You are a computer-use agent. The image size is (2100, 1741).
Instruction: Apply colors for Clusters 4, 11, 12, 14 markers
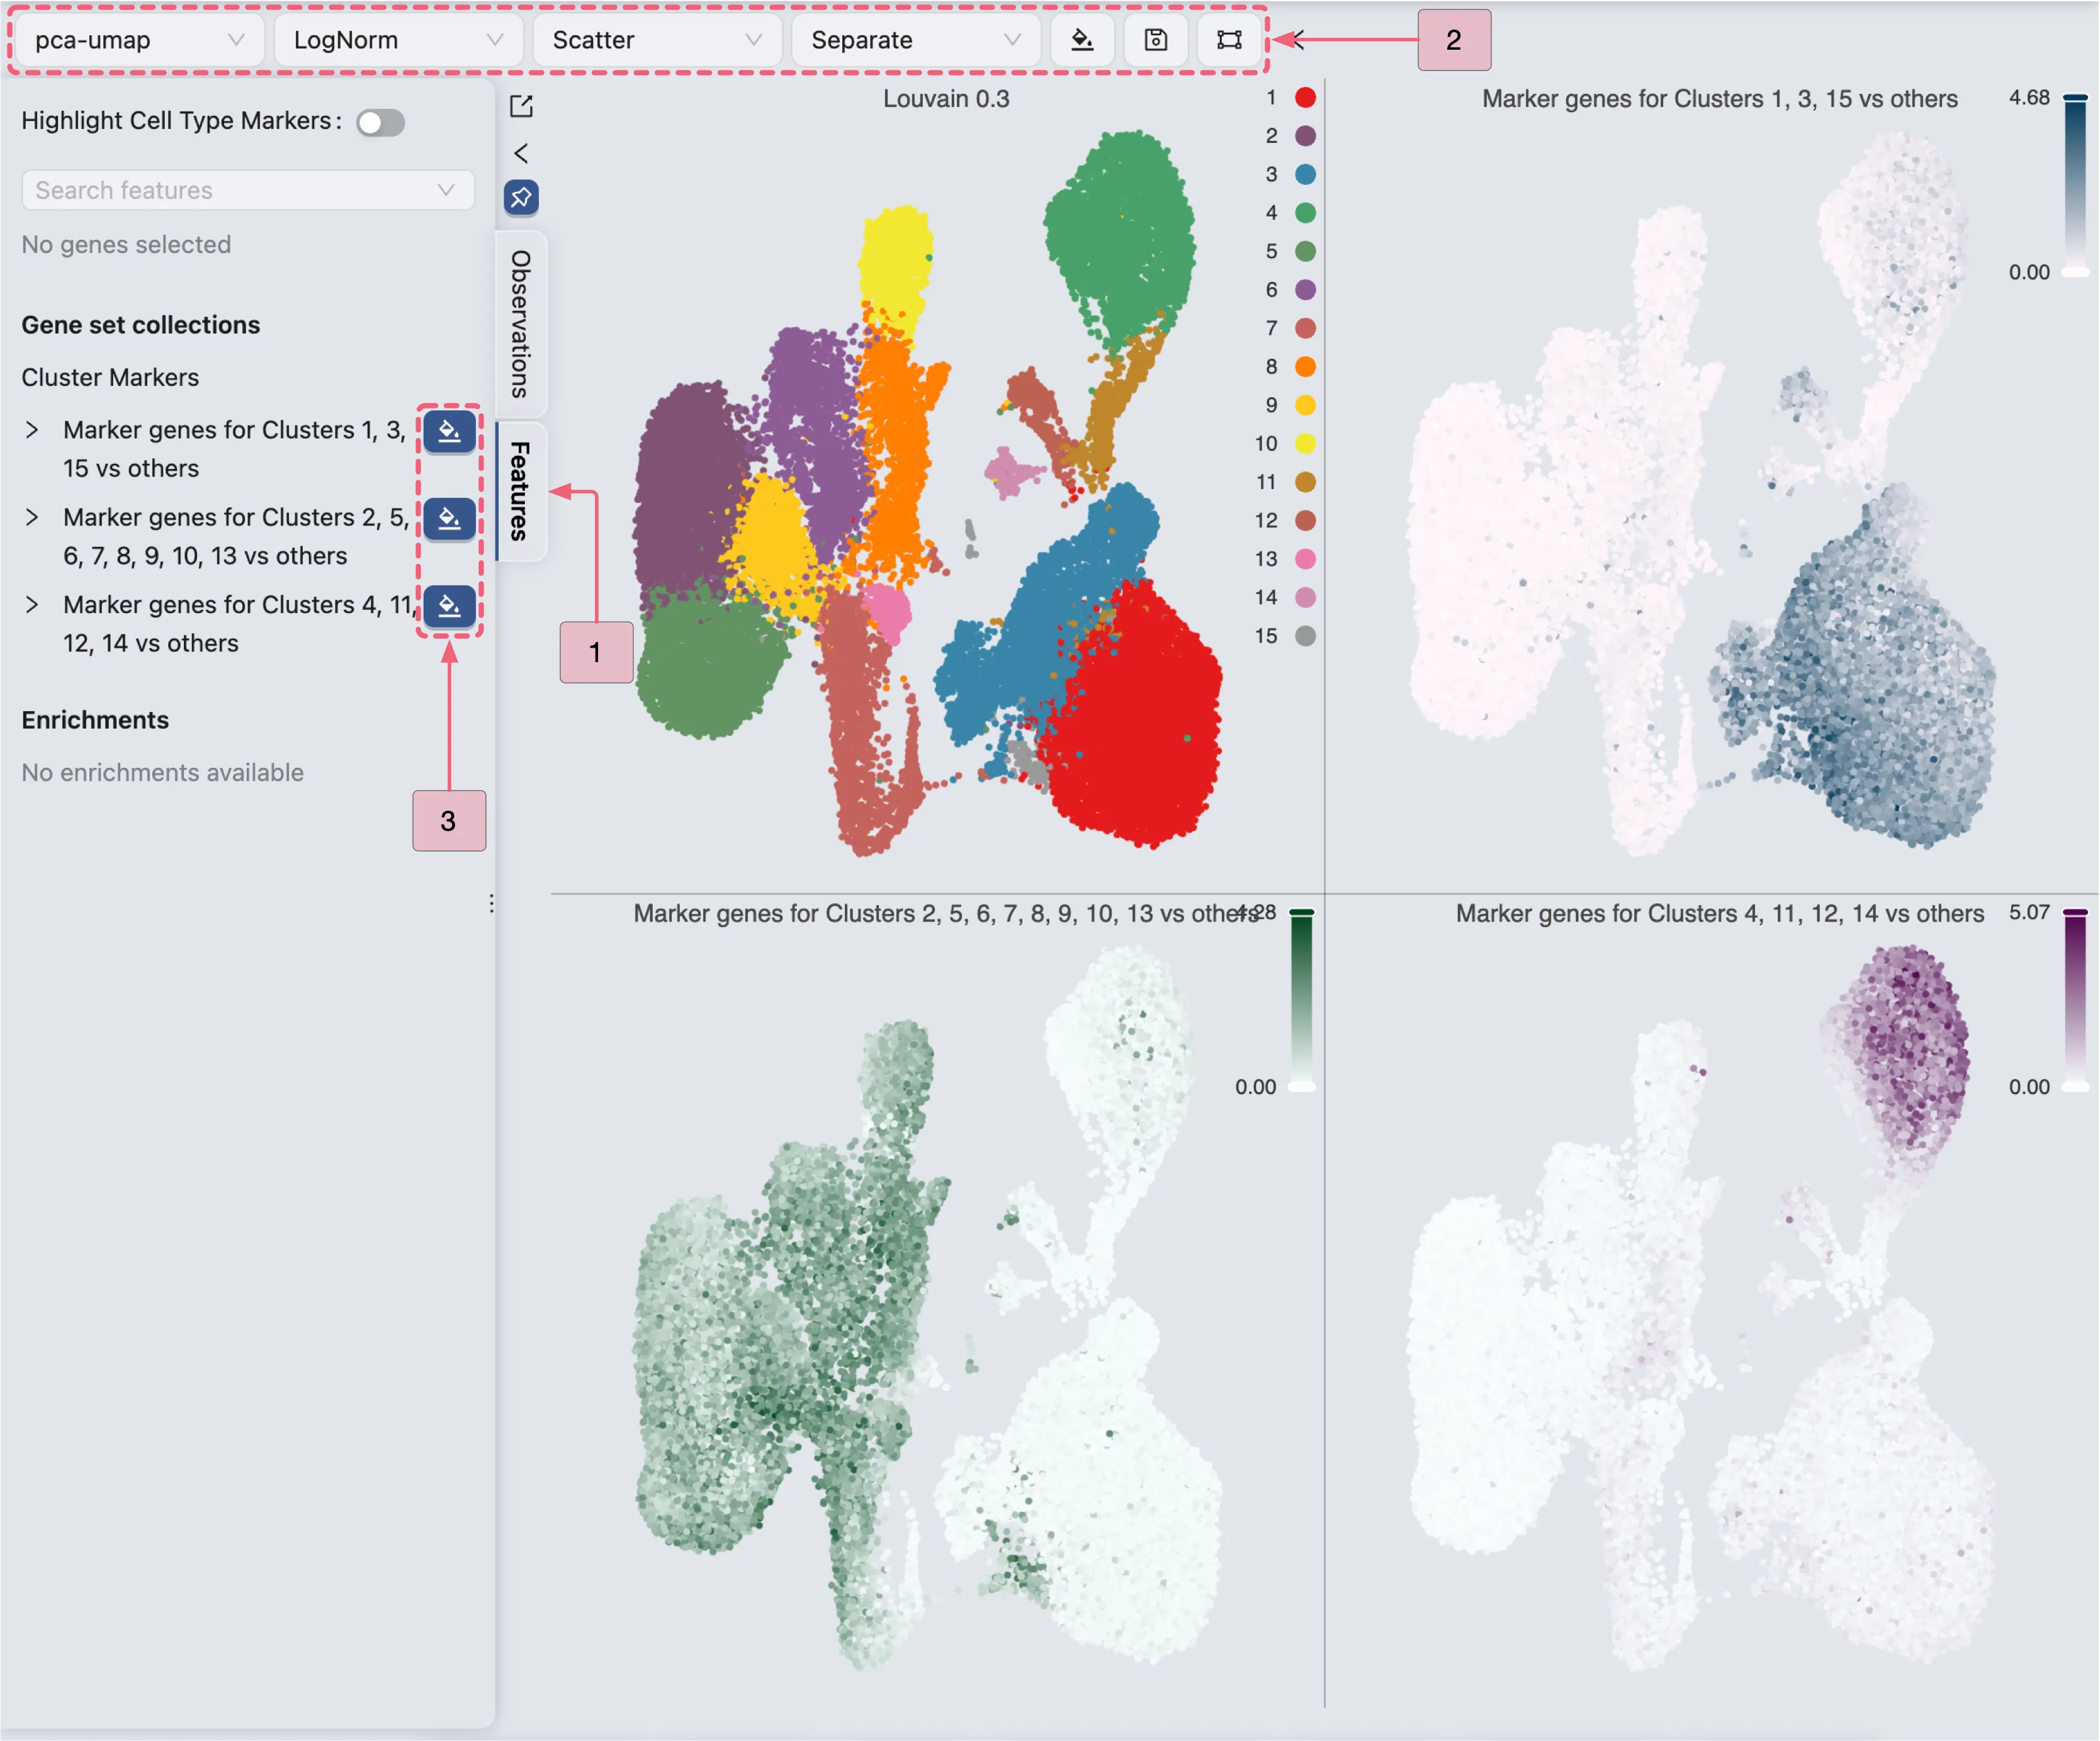click(x=449, y=606)
